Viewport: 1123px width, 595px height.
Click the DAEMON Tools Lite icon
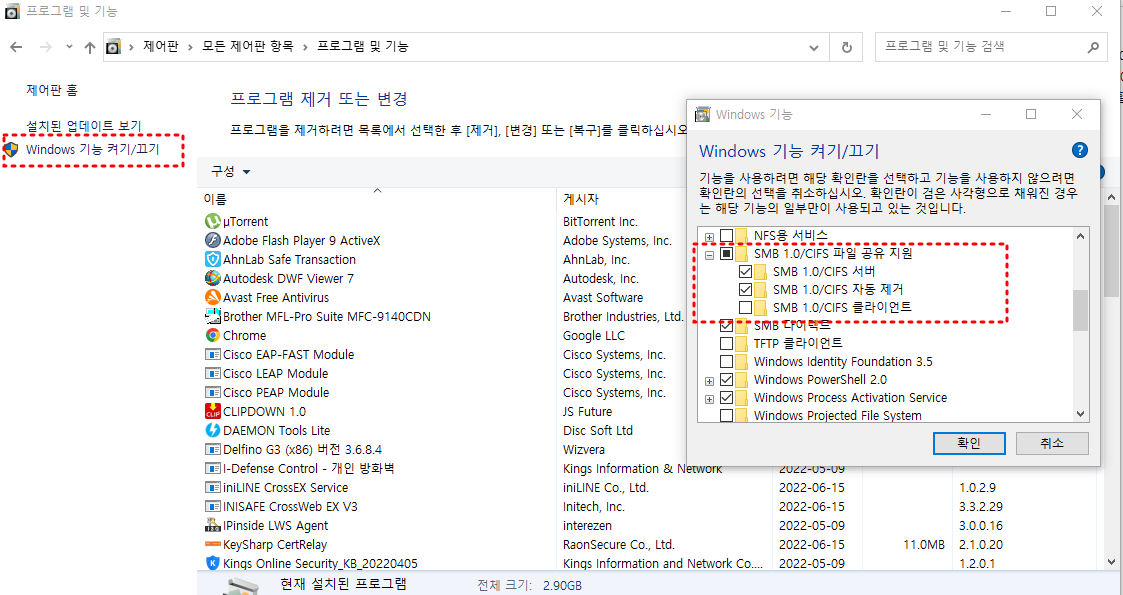point(213,430)
